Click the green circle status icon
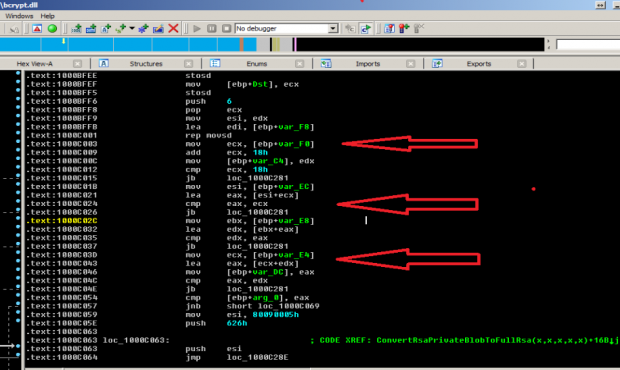The width and height of the screenshot is (620, 370). click(52, 28)
